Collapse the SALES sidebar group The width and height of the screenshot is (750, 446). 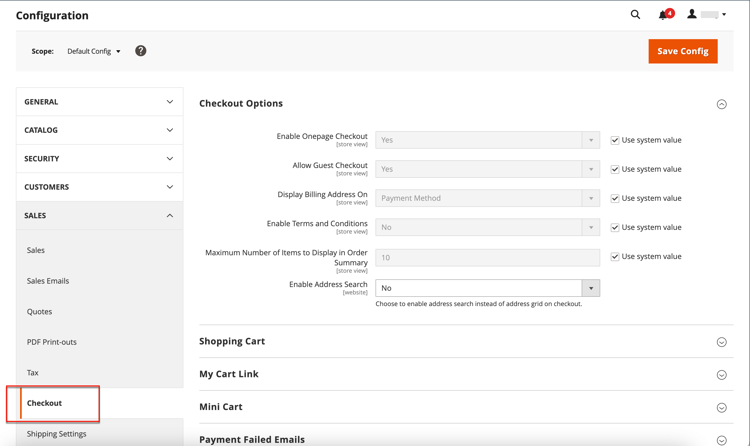99,215
